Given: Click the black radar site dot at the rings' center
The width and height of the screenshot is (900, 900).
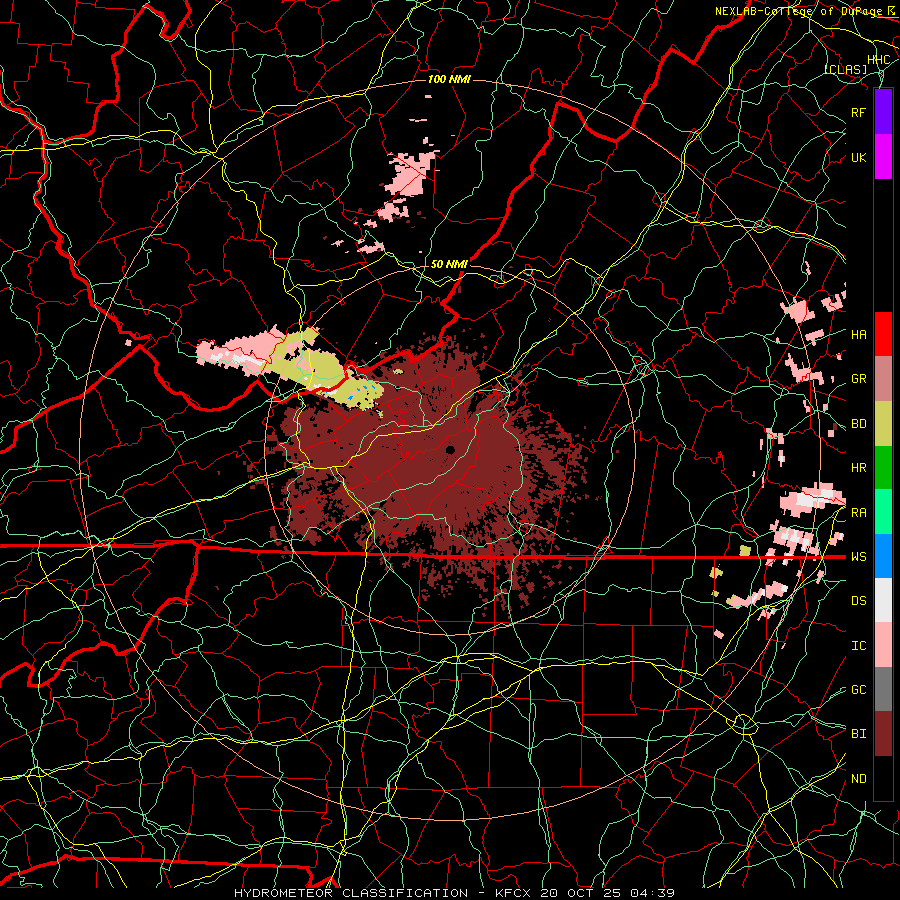Looking at the screenshot, I should coord(450,449).
